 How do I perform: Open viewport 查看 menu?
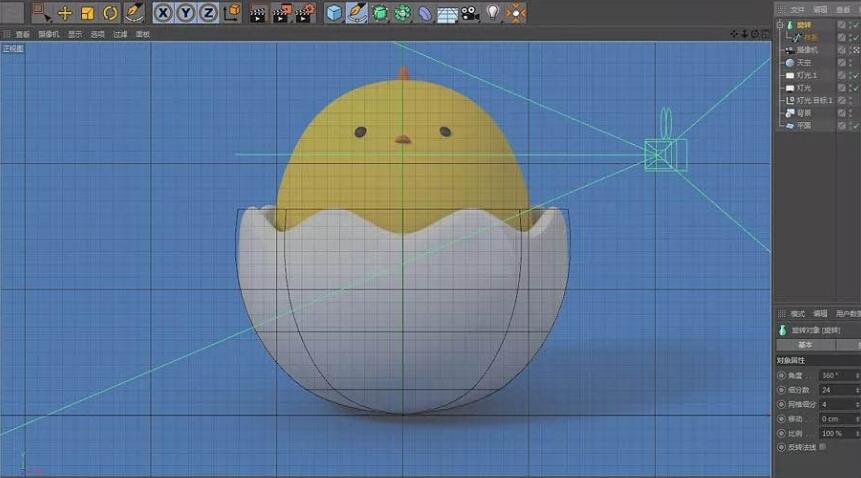23,35
